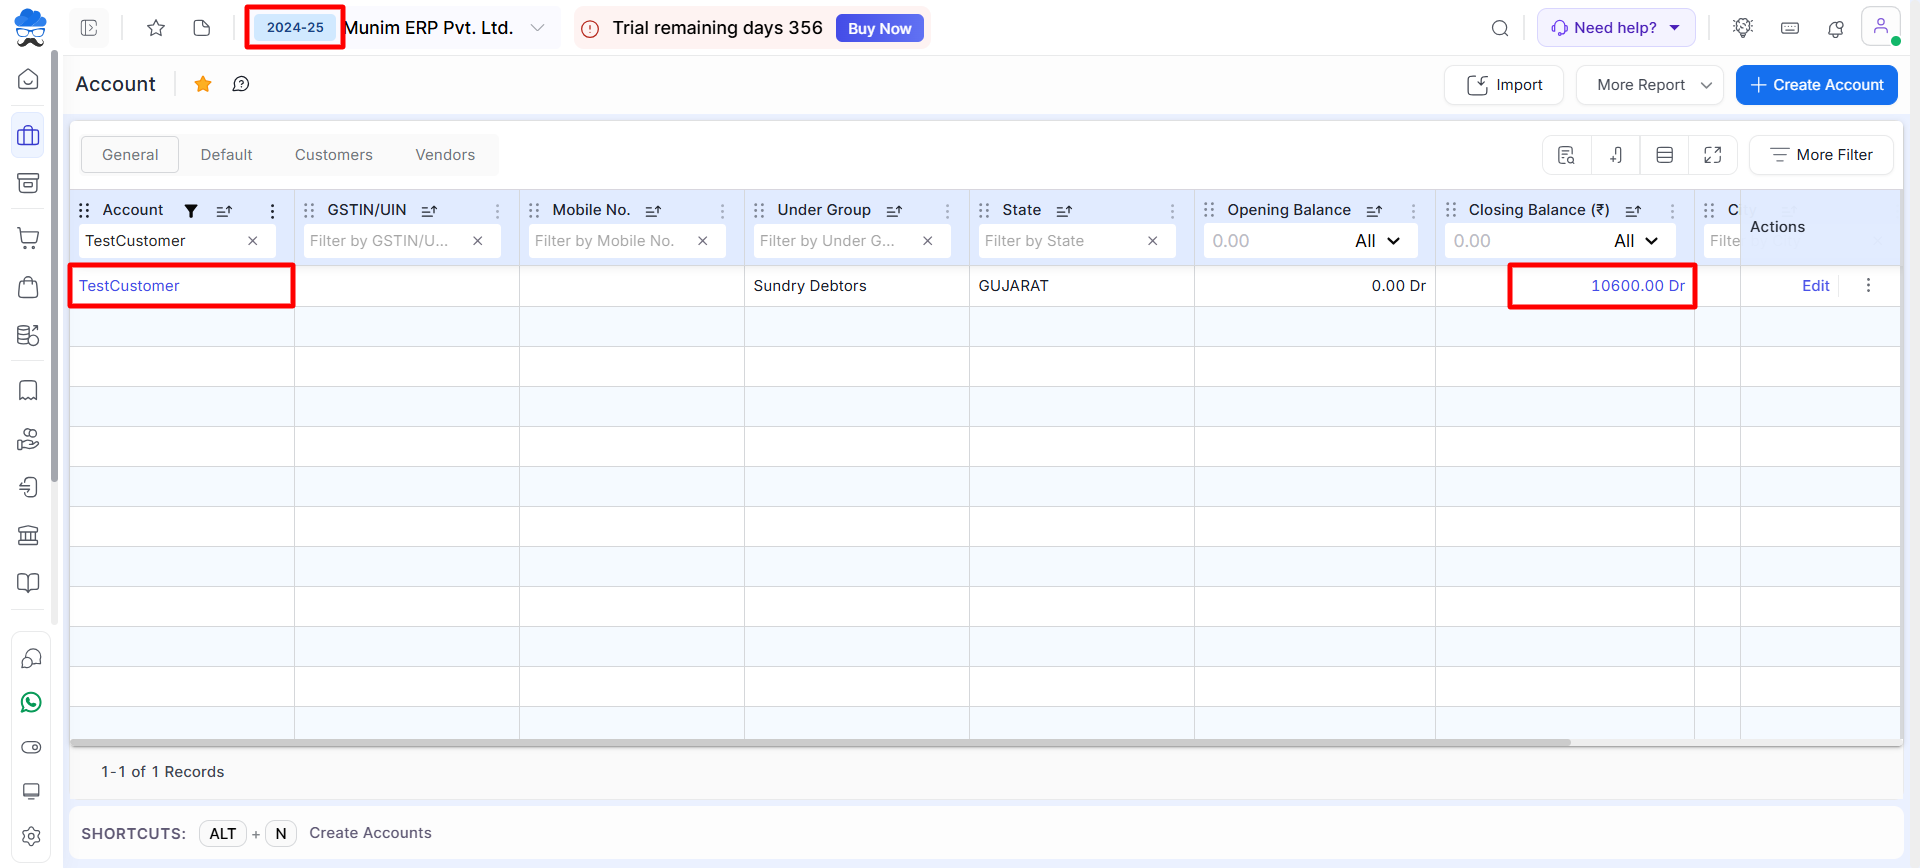The height and width of the screenshot is (868, 1920).
Task: Click the search magnifier in the top bar
Action: click(x=1500, y=28)
